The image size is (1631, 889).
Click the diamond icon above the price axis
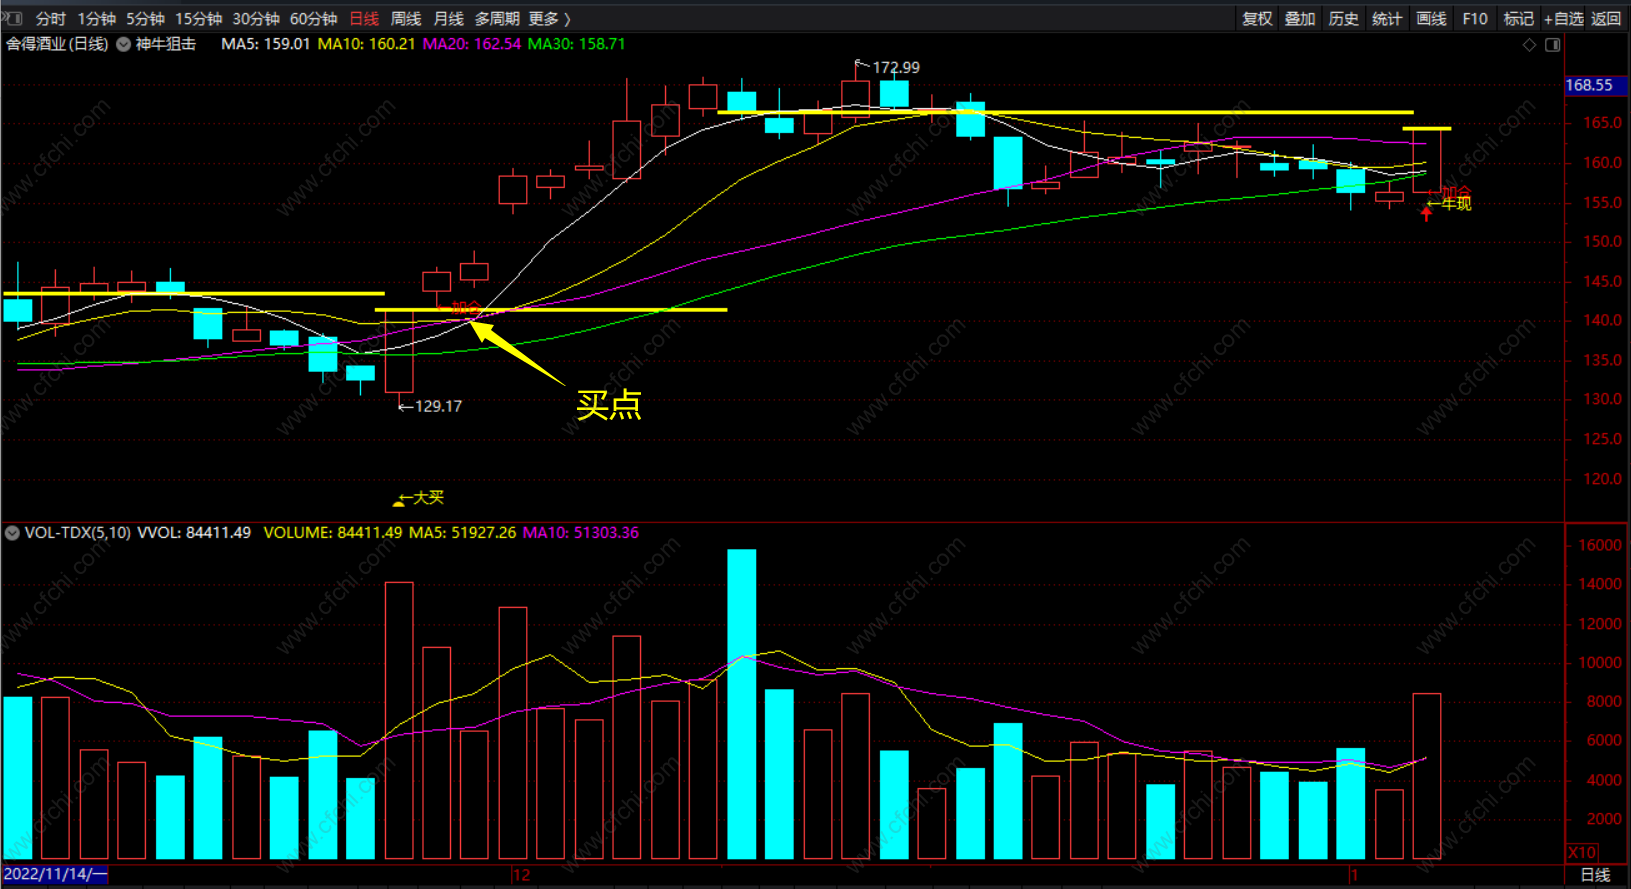pos(1529,45)
